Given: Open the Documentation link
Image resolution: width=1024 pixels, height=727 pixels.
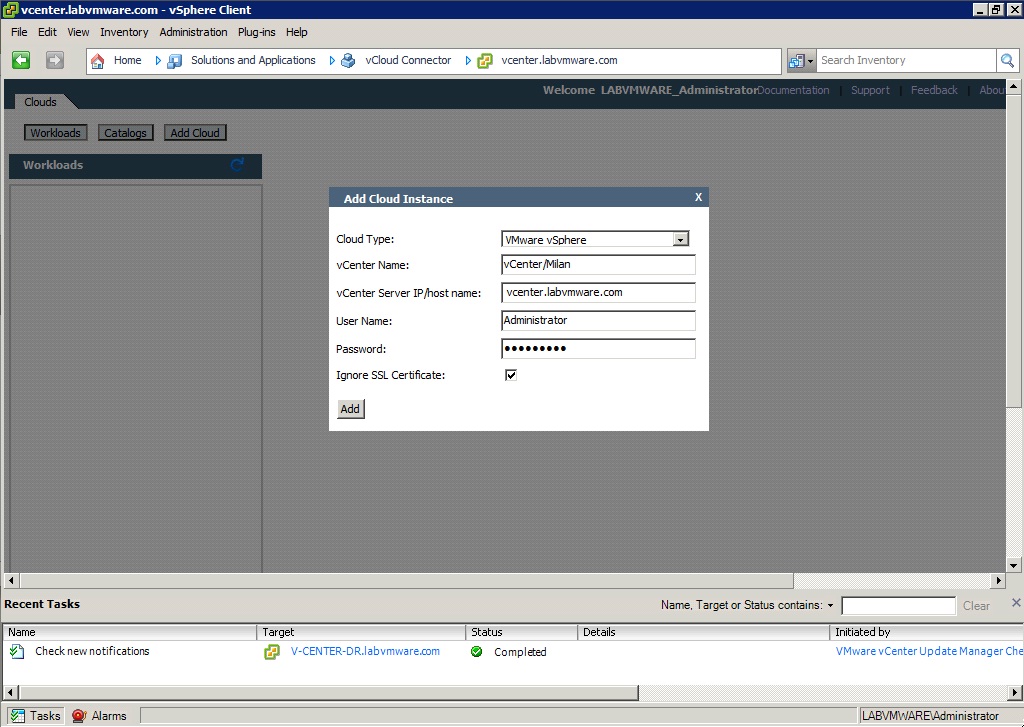Looking at the screenshot, I should coord(793,90).
